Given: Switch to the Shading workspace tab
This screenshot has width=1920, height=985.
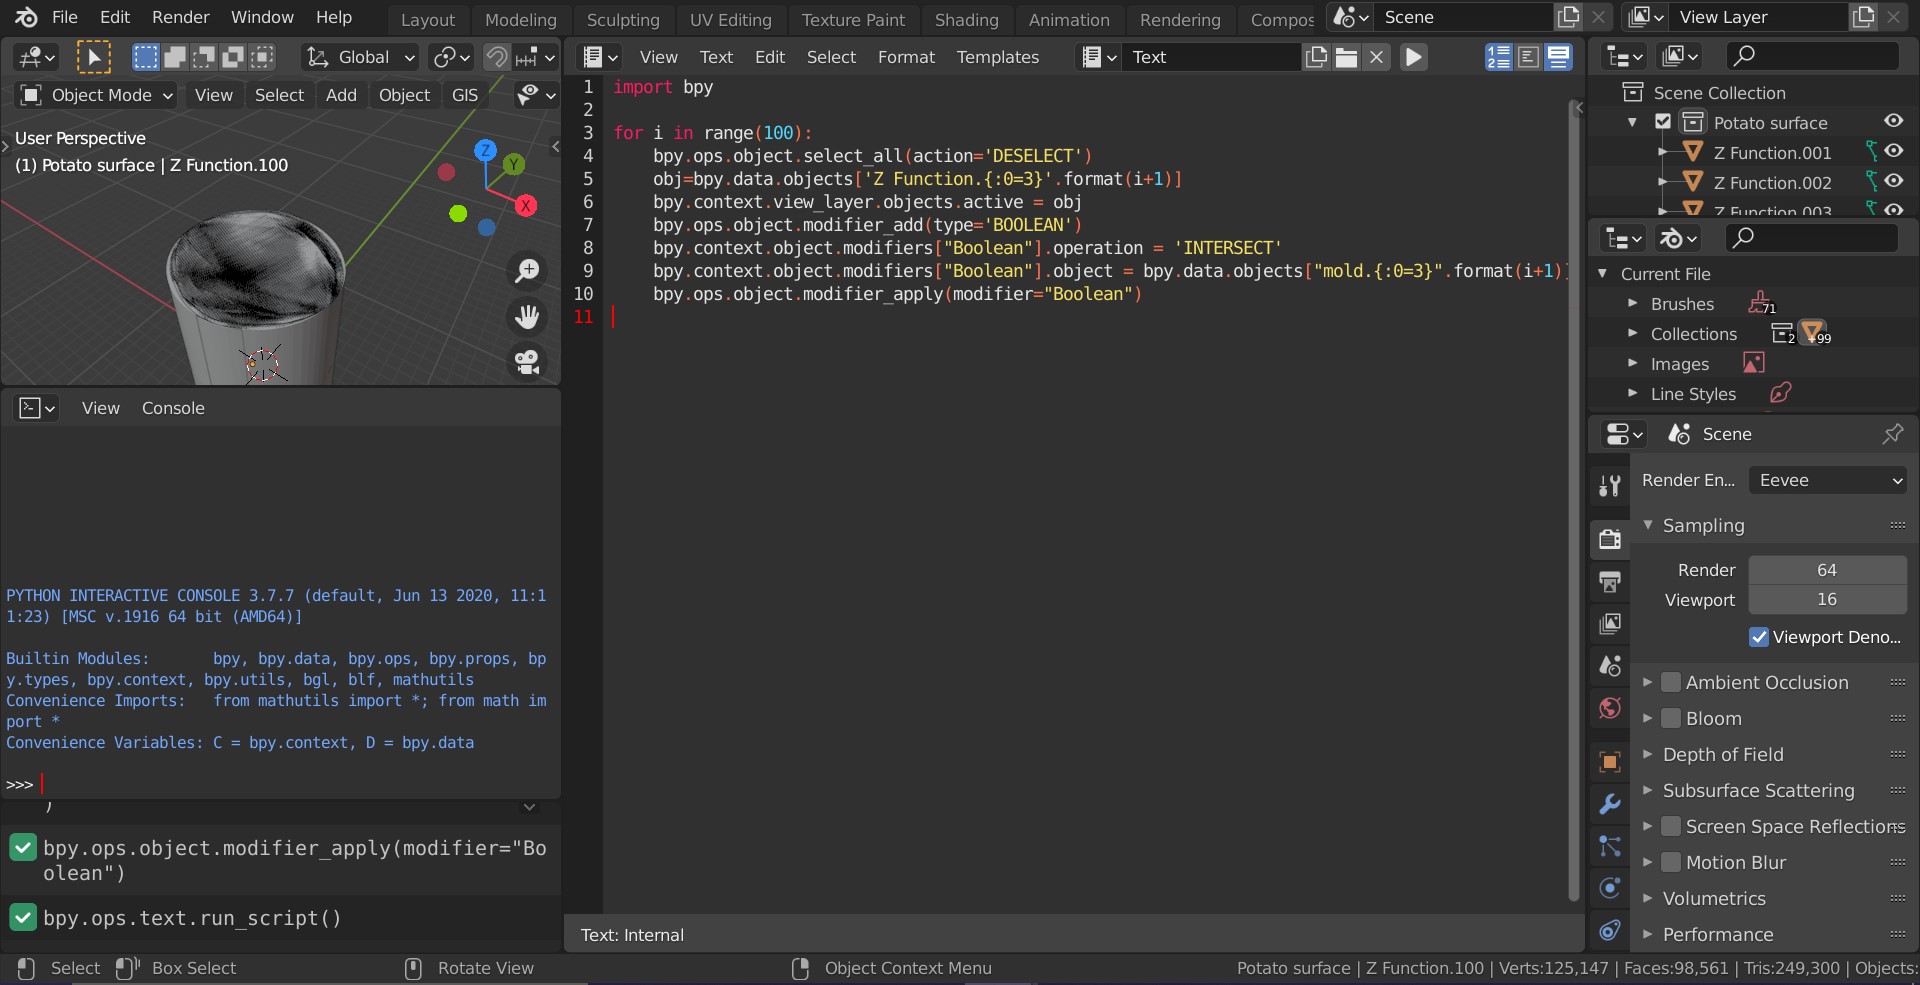Looking at the screenshot, I should pyautogui.click(x=966, y=19).
